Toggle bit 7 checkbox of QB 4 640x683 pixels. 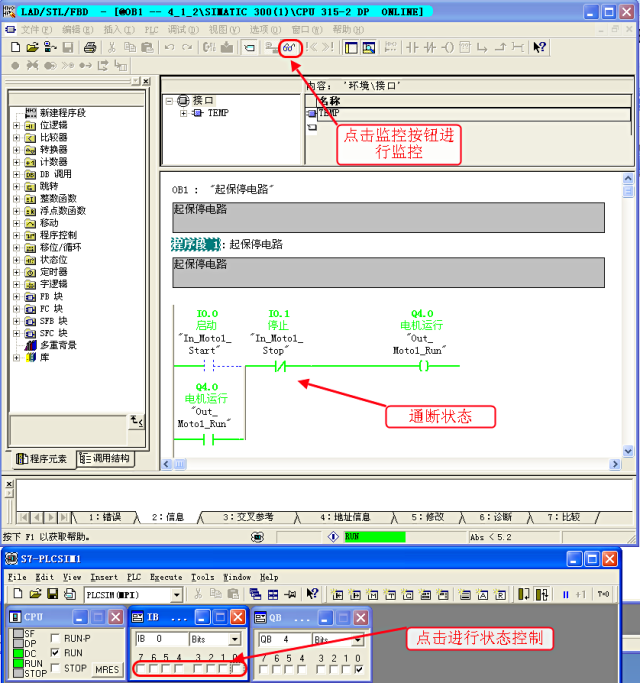(264, 669)
